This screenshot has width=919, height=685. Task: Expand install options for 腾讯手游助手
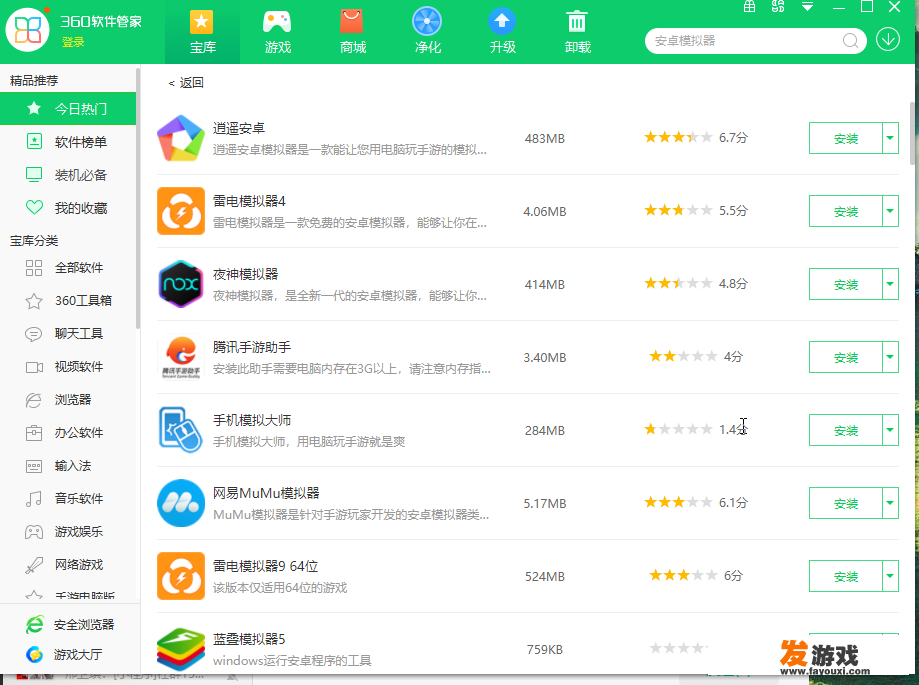(x=890, y=357)
